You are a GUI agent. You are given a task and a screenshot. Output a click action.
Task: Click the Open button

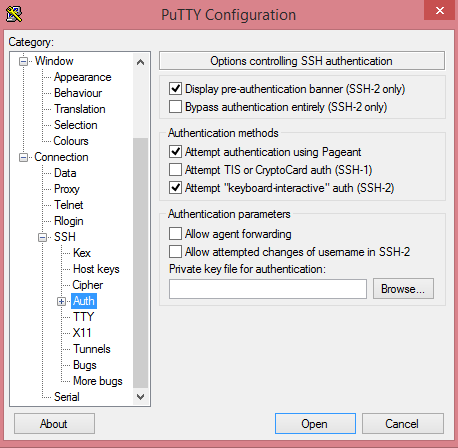315,424
